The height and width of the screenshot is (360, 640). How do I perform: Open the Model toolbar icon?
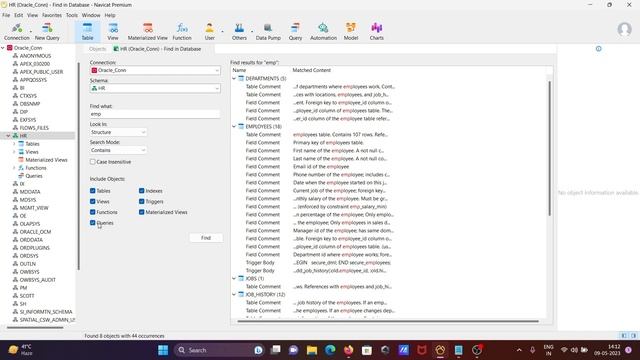coord(351,31)
